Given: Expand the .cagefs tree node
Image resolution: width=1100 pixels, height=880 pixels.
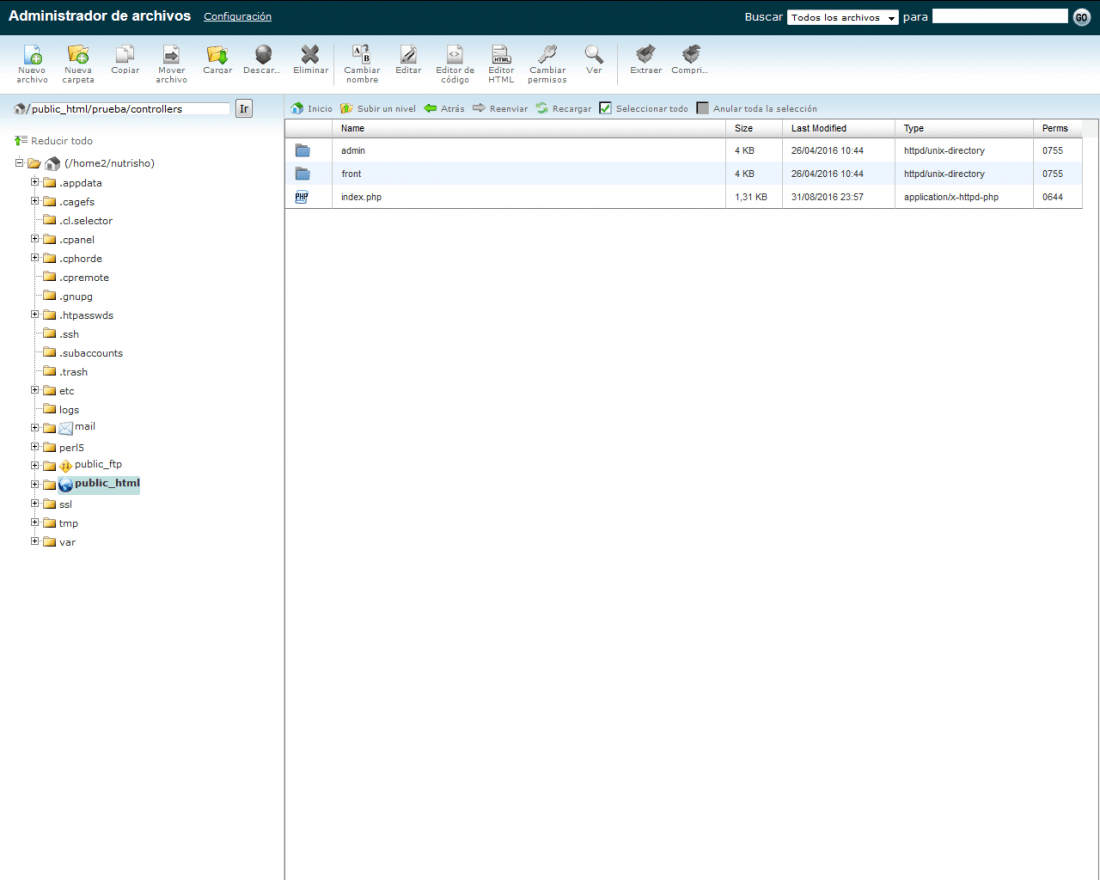Looking at the screenshot, I should (x=34, y=201).
